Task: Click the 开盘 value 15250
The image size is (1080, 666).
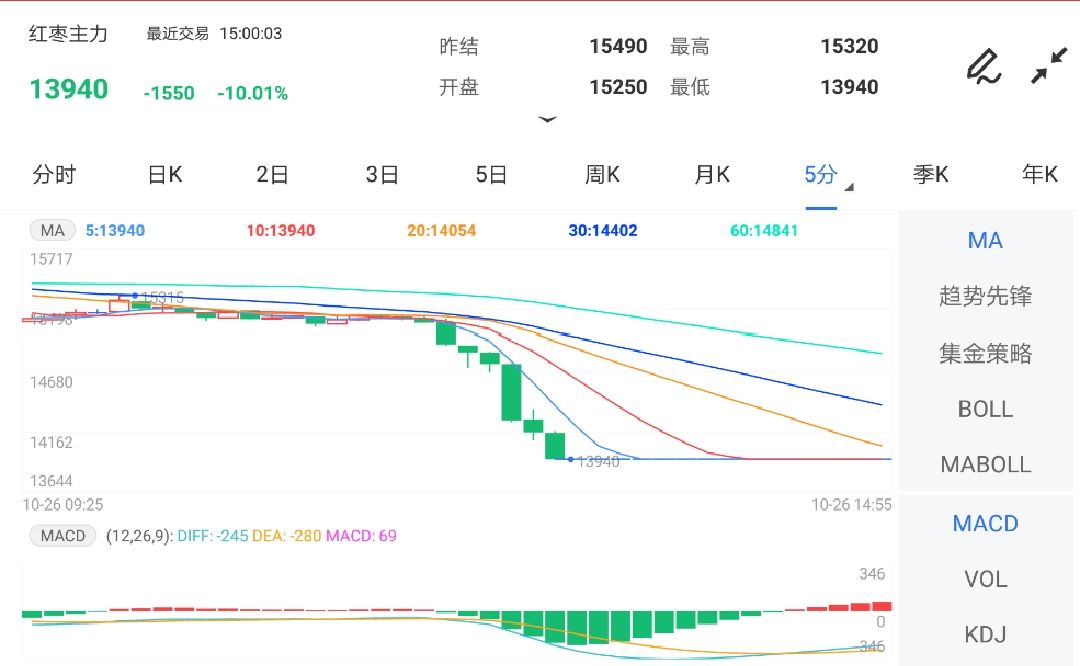Action: tap(618, 87)
